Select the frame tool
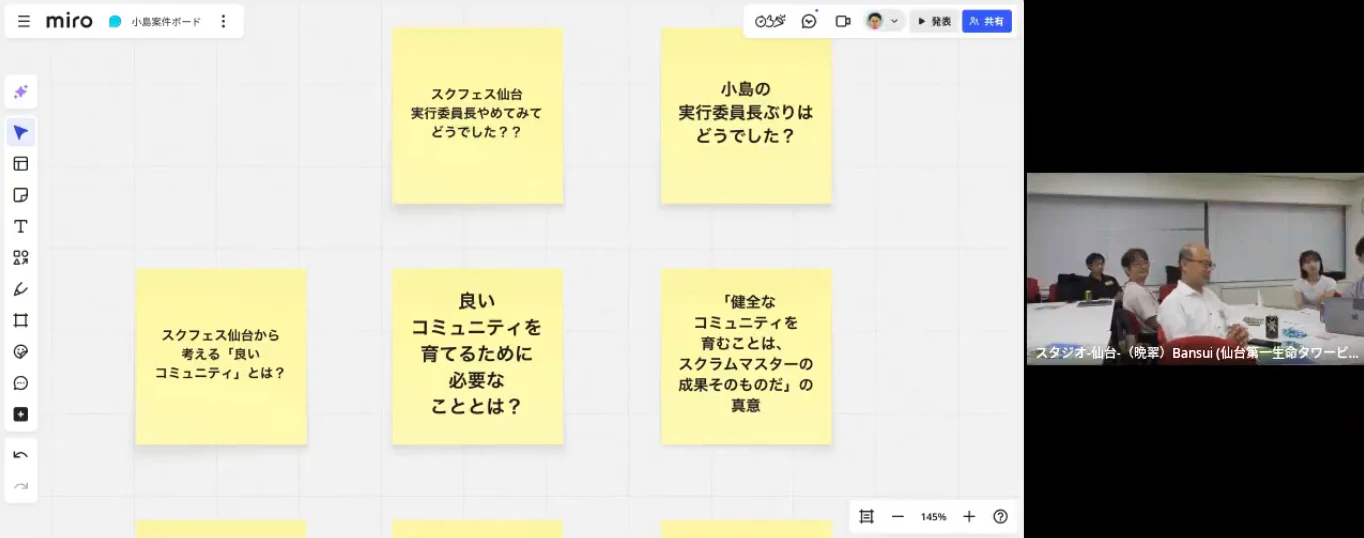1364x538 pixels. (x=20, y=320)
